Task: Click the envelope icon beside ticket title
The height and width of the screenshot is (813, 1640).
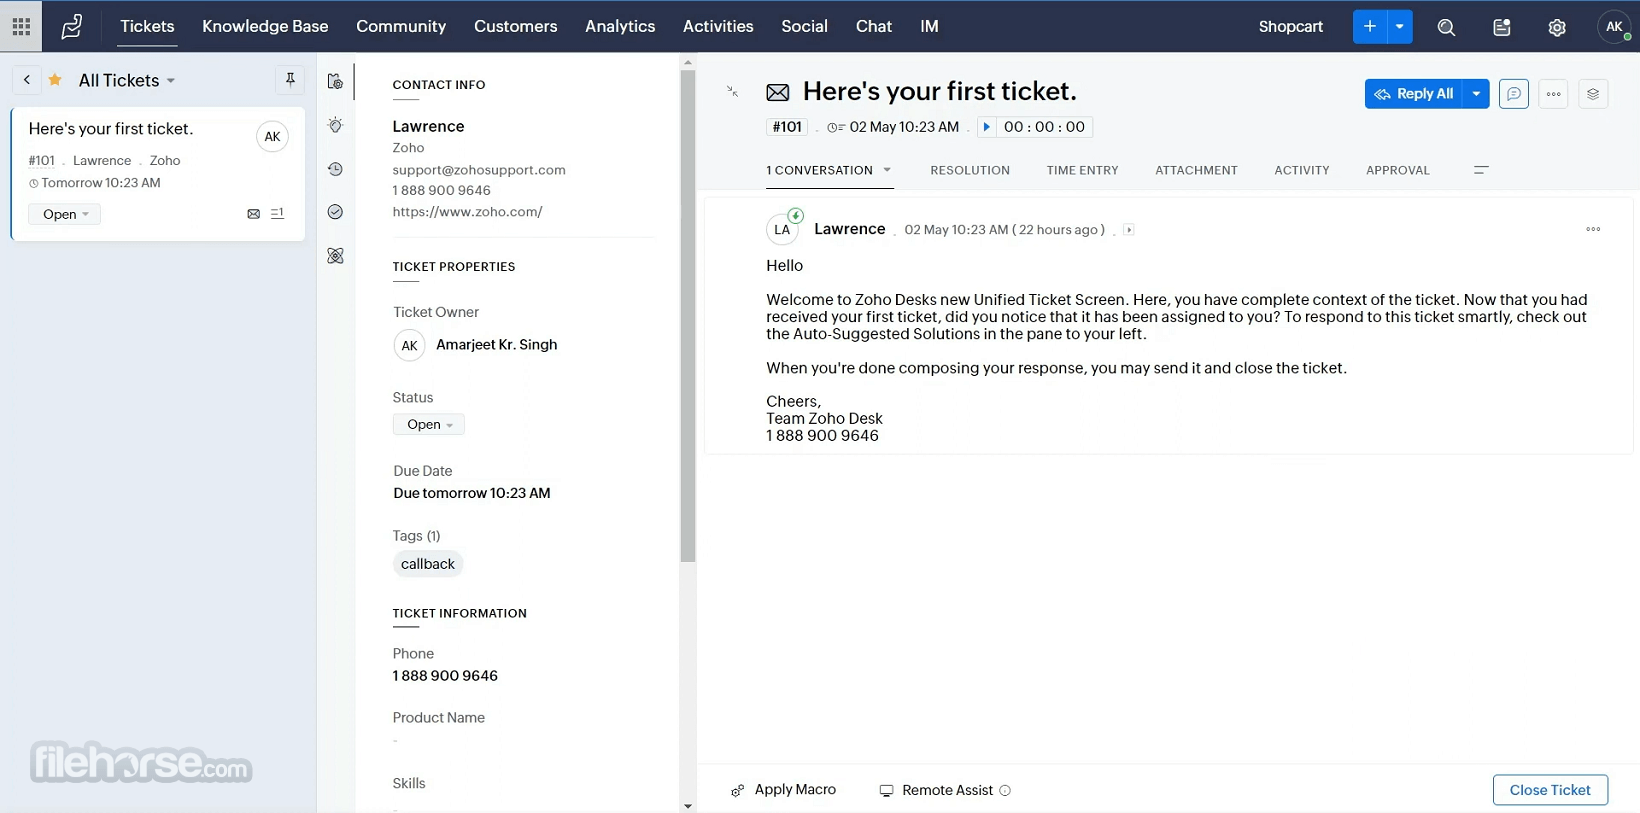Action: coord(777,93)
